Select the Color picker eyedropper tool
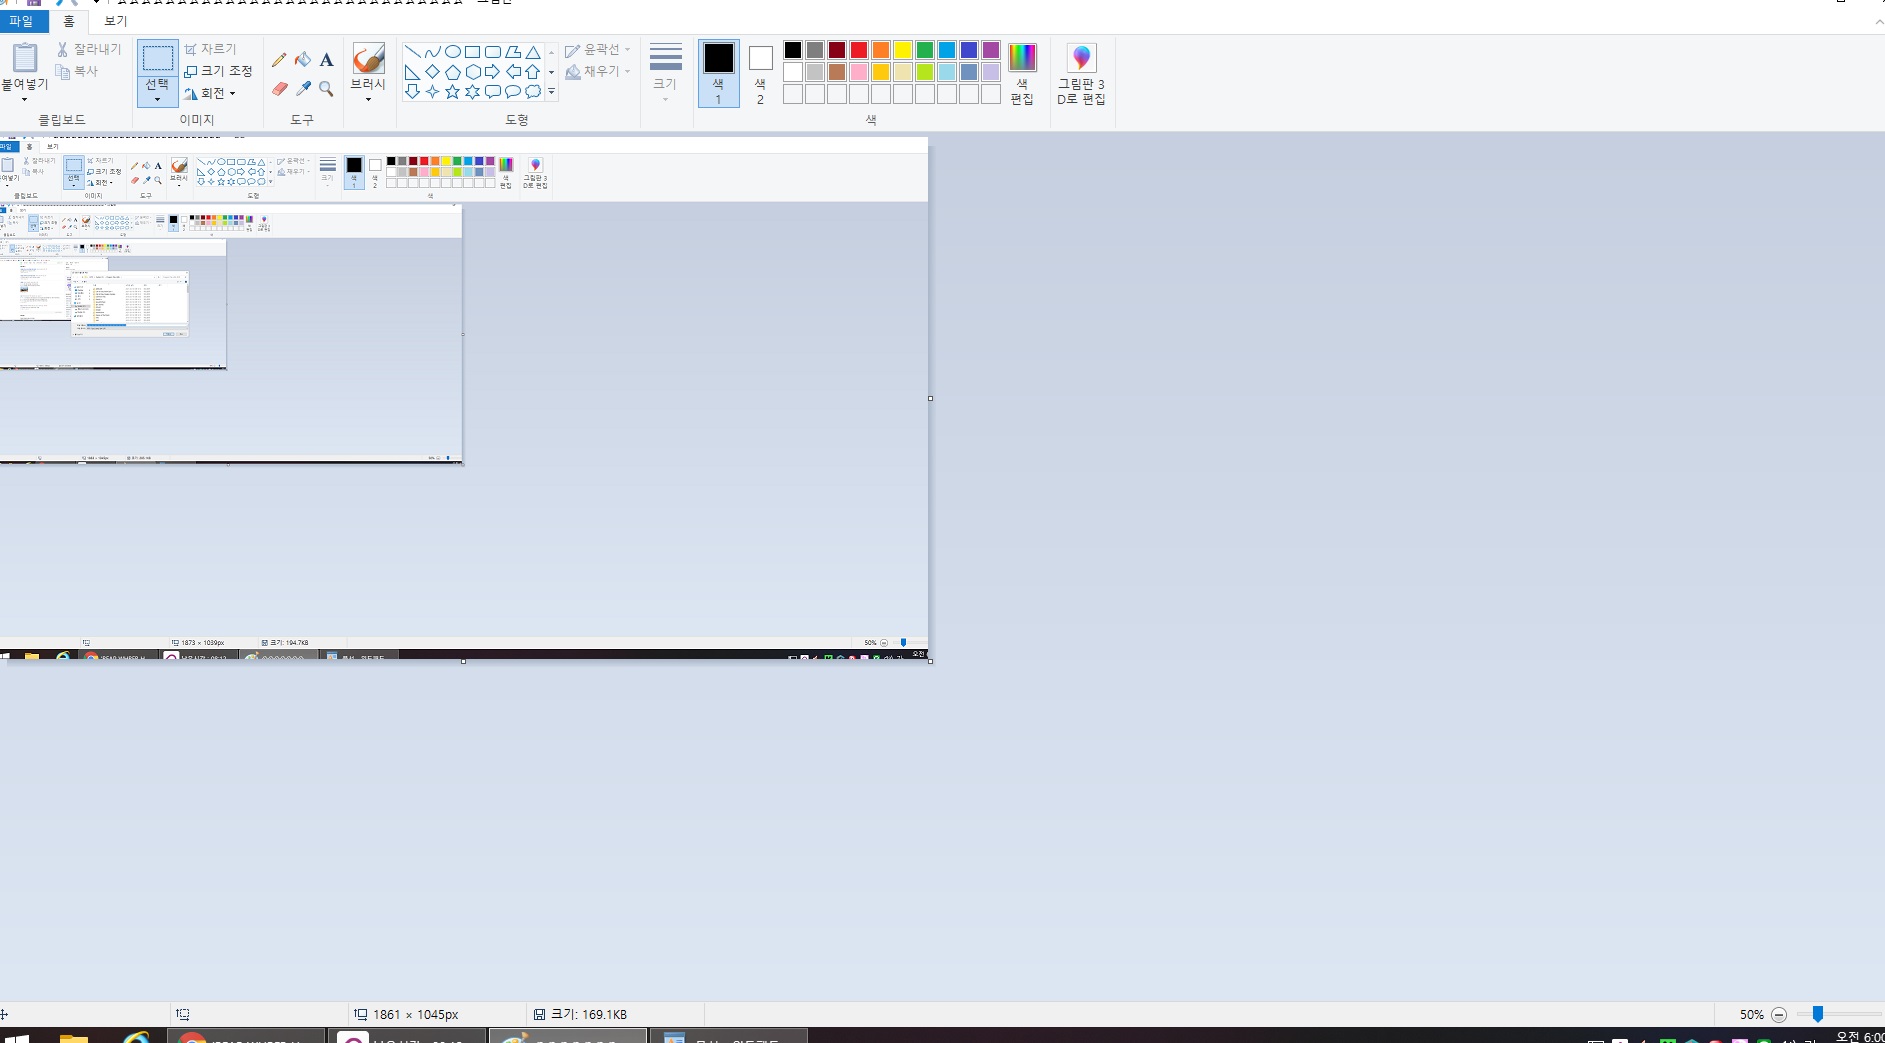This screenshot has width=1885, height=1043. (x=303, y=89)
